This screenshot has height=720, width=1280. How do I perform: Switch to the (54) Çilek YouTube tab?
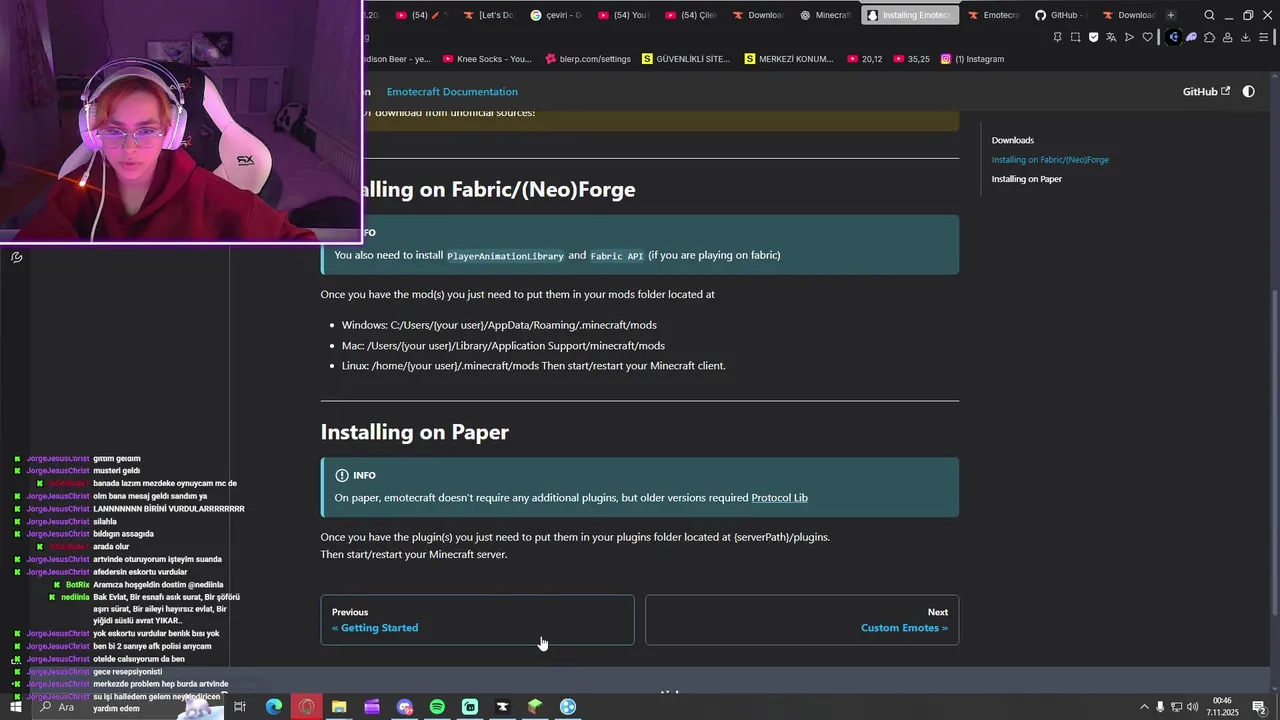[x=691, y=15]
